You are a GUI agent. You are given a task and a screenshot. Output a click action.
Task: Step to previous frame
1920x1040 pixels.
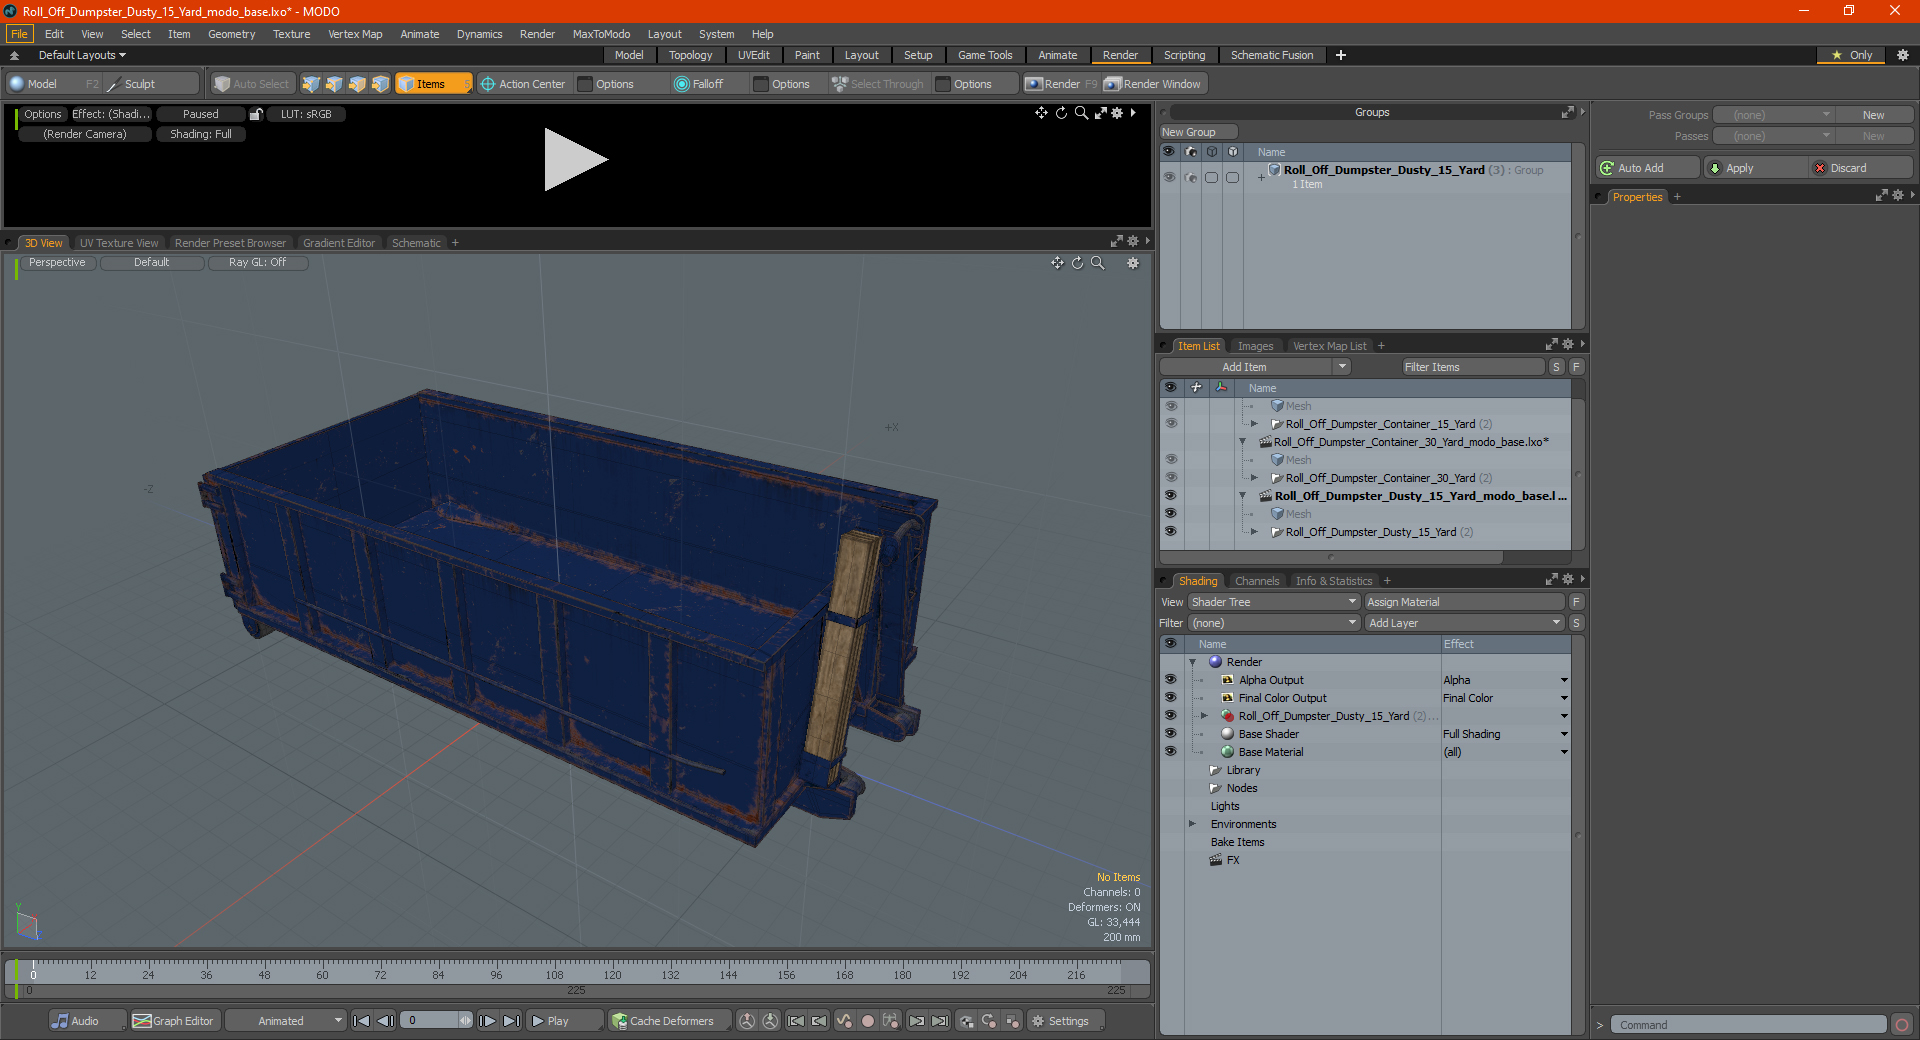pyautogui.click(x=385, y=1021)
